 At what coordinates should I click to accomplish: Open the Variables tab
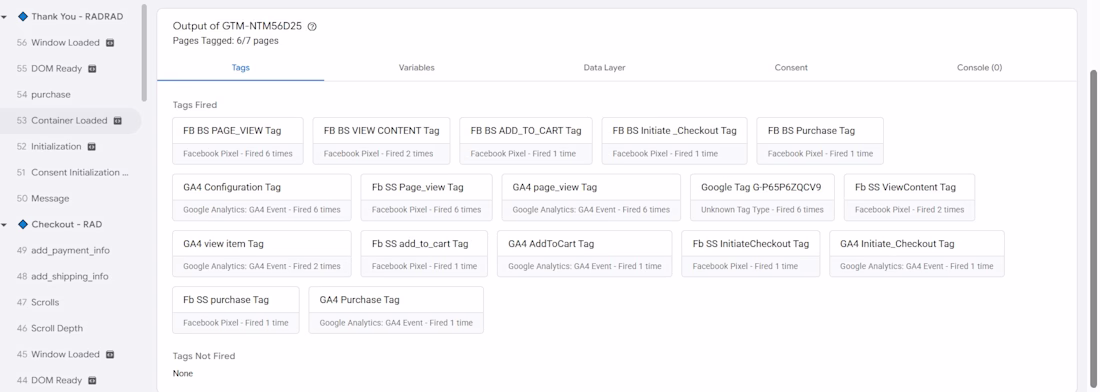point(417,68)
